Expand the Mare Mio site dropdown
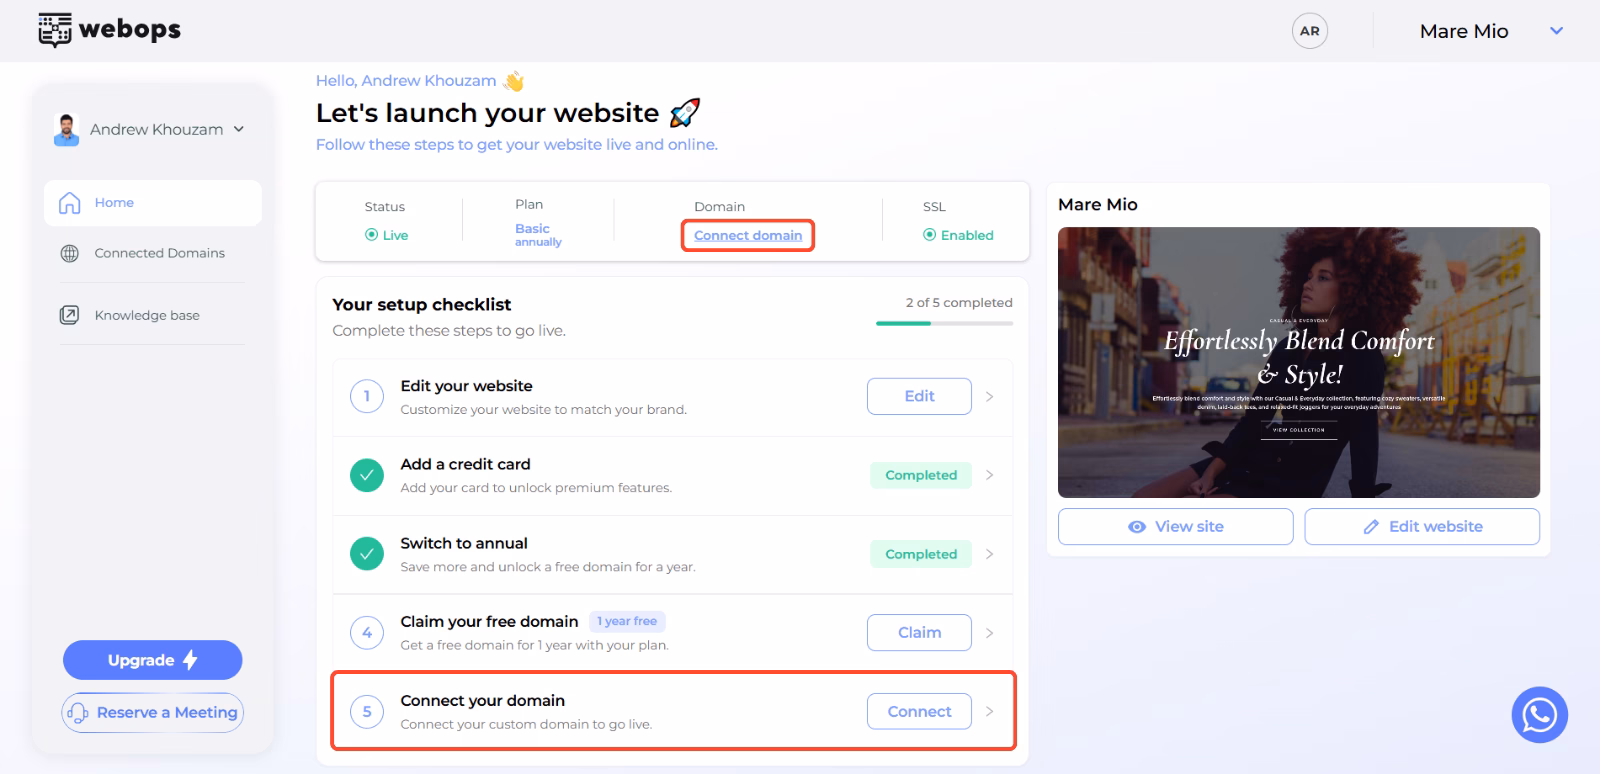Viewport: 1600px width, 774px height. (1556, 31)
